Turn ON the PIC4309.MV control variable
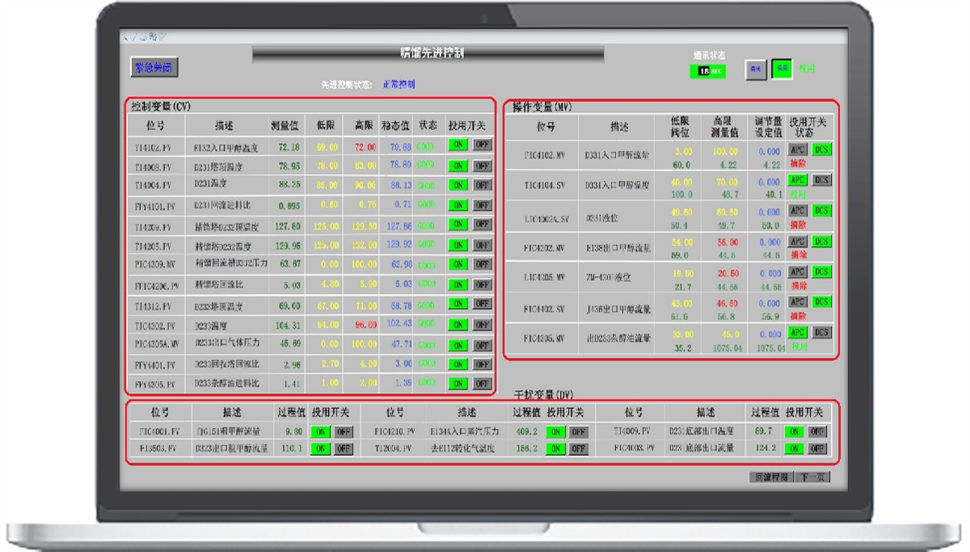This screenshot has width=970, height=552. tap(458, 265)
